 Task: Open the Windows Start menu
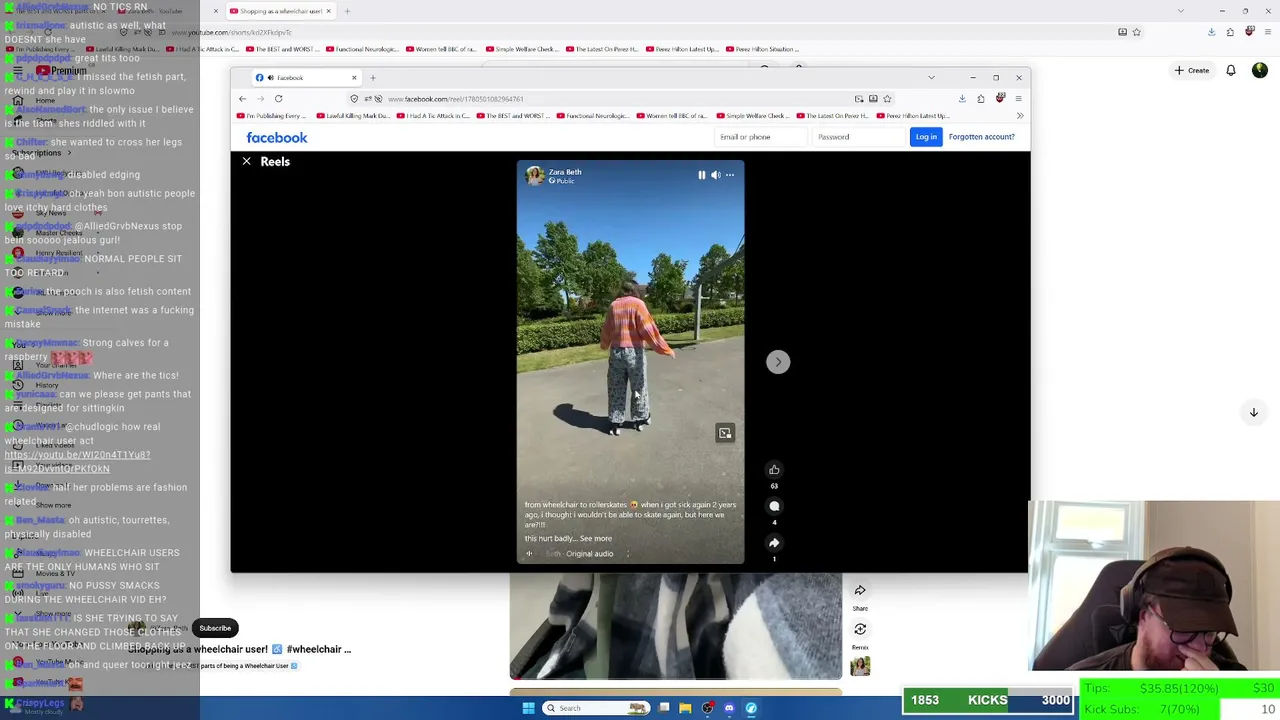pyautogui.click(x=529, y=708)
